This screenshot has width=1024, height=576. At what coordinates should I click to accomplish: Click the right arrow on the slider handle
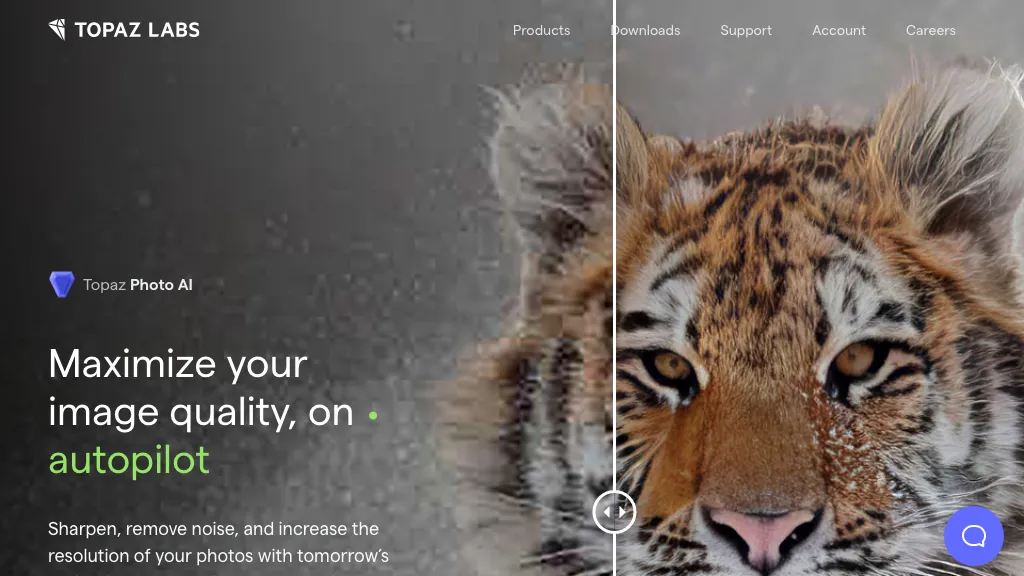click(622, 512)
